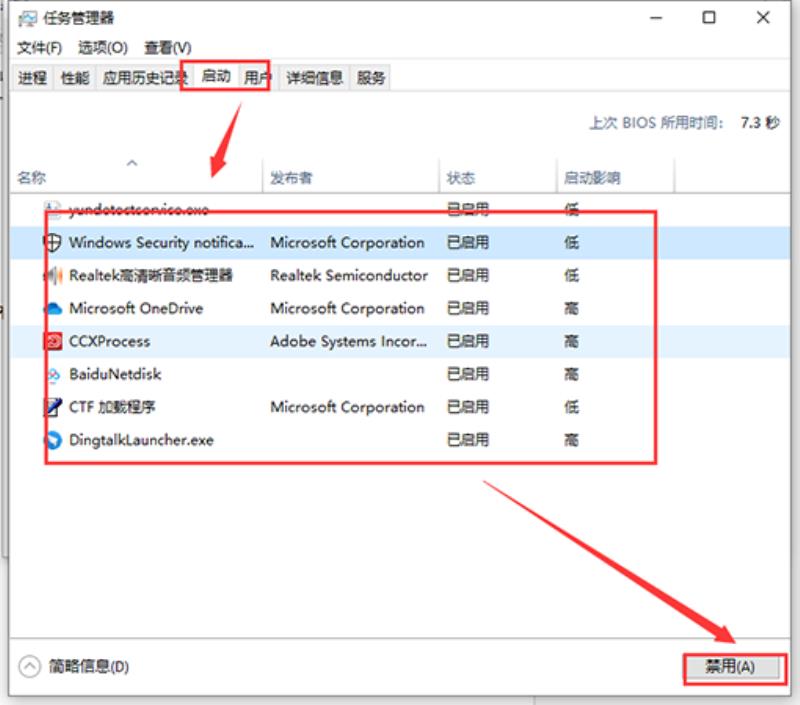Open the 查看(V) menu
800x705 pixels.
[x=168, y=48]
